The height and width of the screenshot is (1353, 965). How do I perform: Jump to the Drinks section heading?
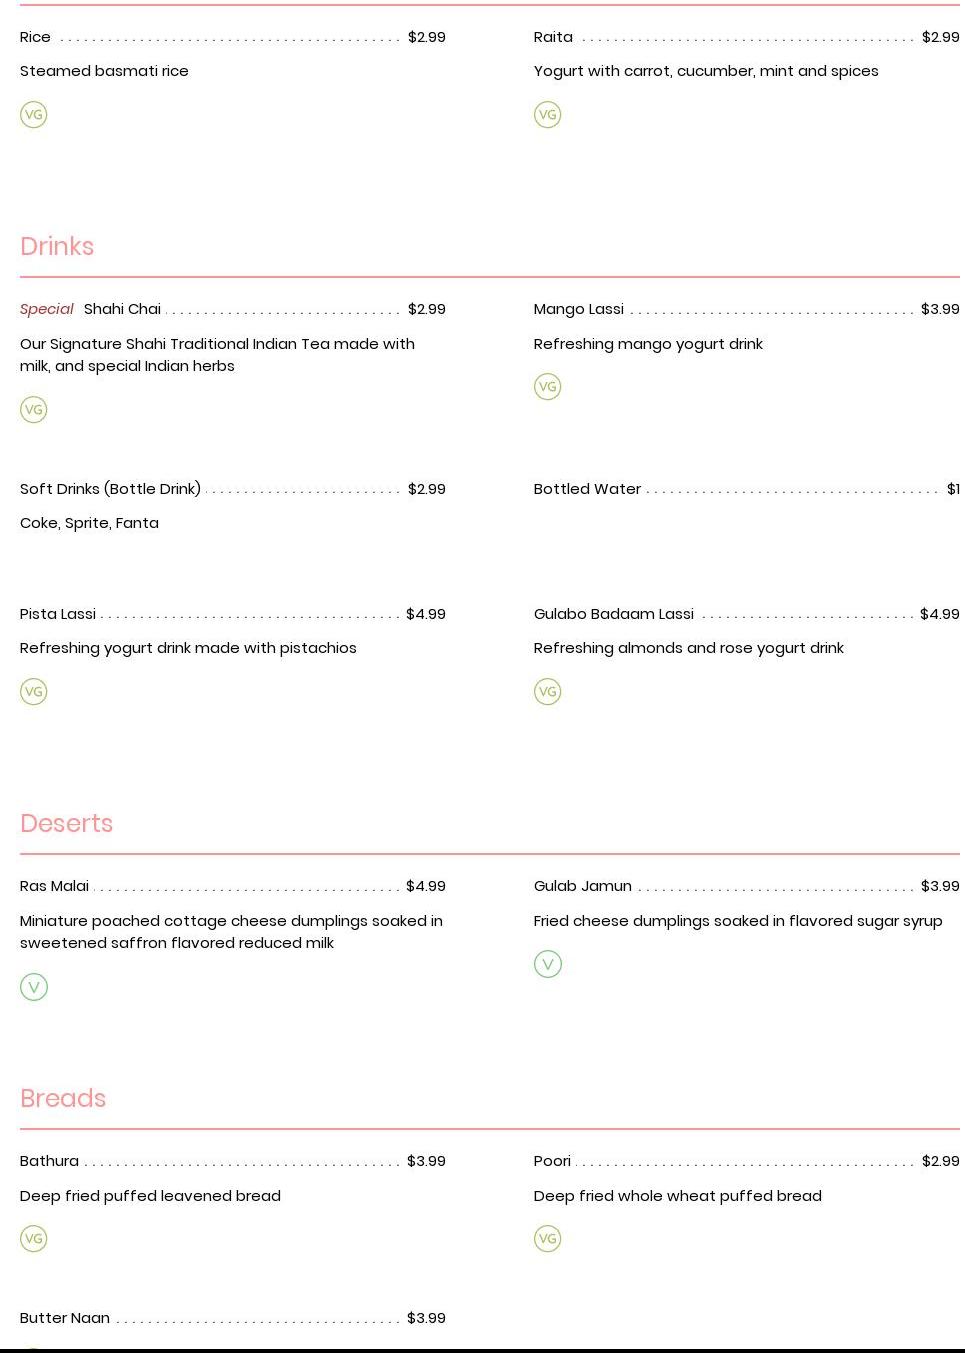57,246
